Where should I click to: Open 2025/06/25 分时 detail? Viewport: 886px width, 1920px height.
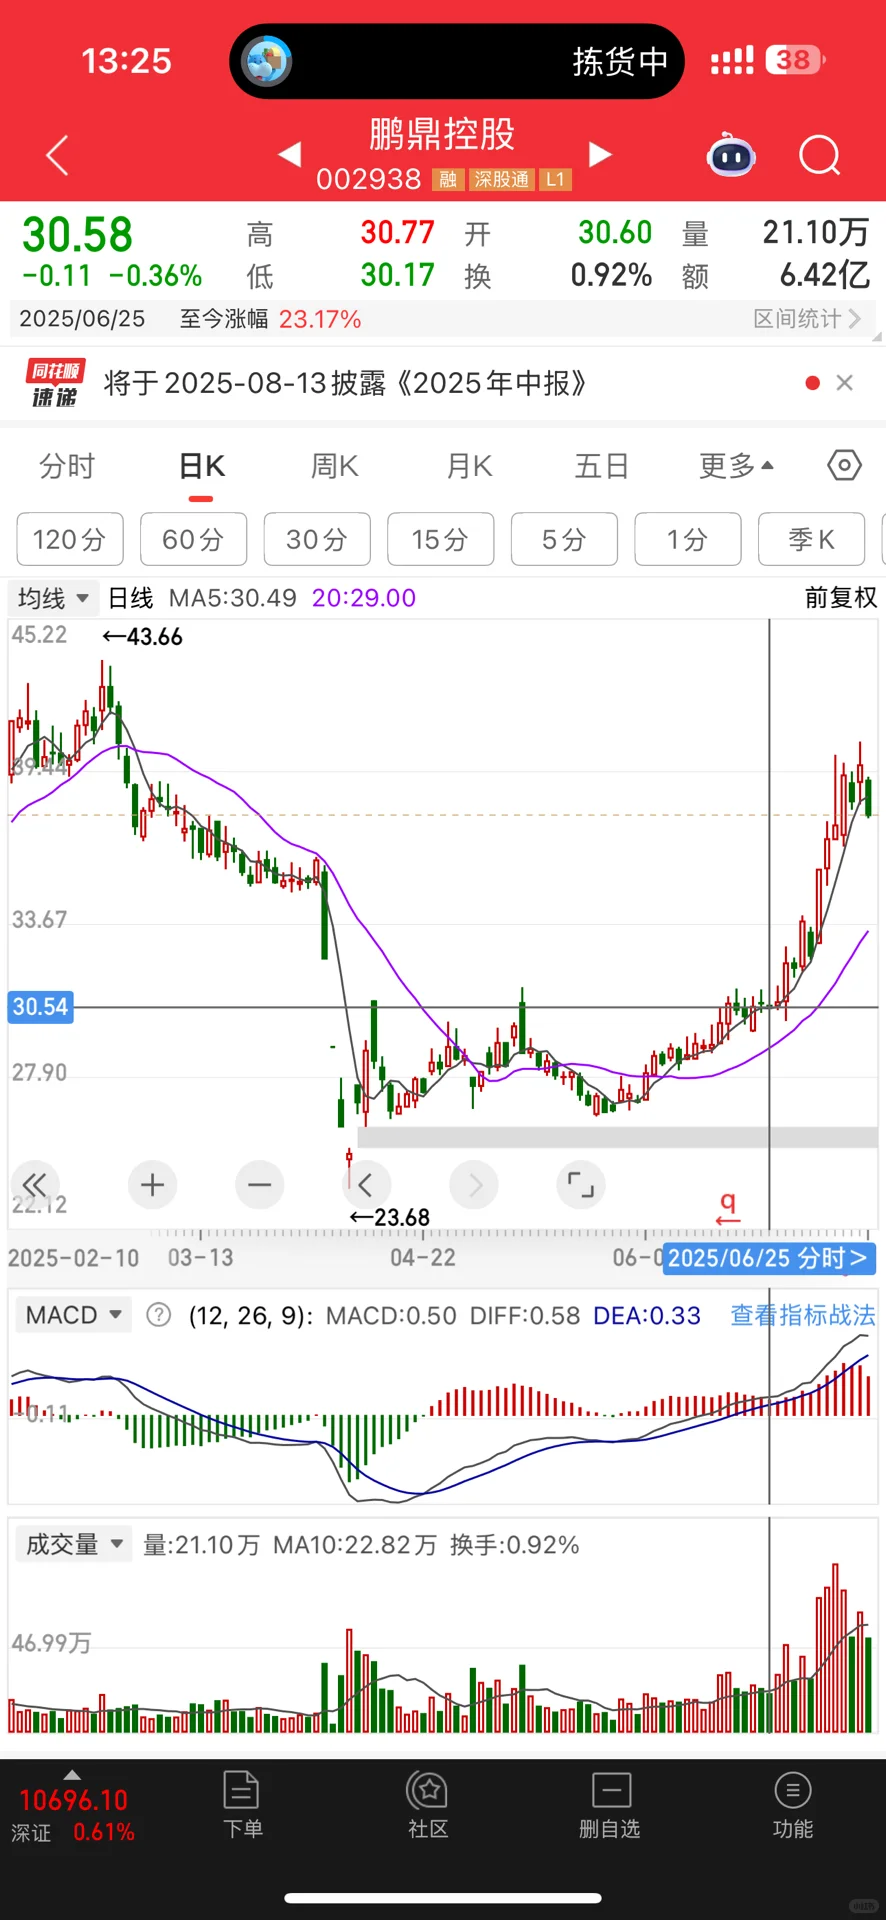tap(768, 1258)
